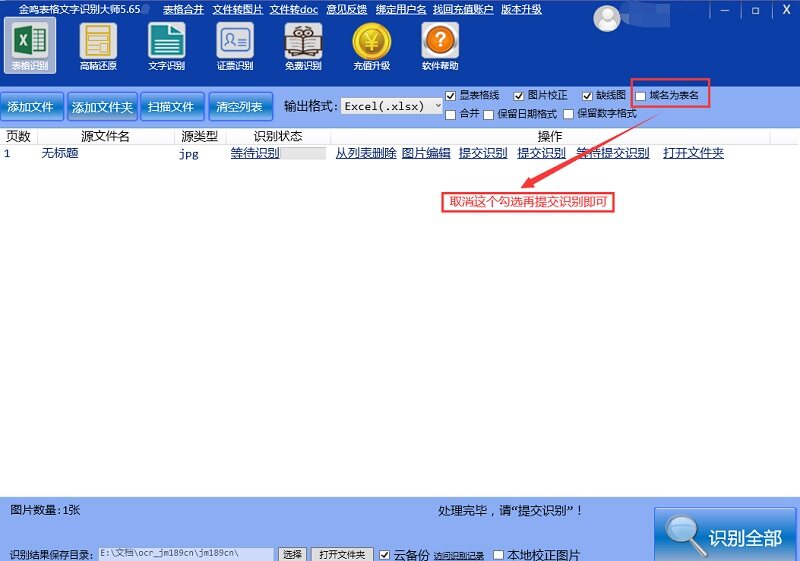Click the 添加文件夹 button
Viewport: 800px width, 561px height.
102,107
